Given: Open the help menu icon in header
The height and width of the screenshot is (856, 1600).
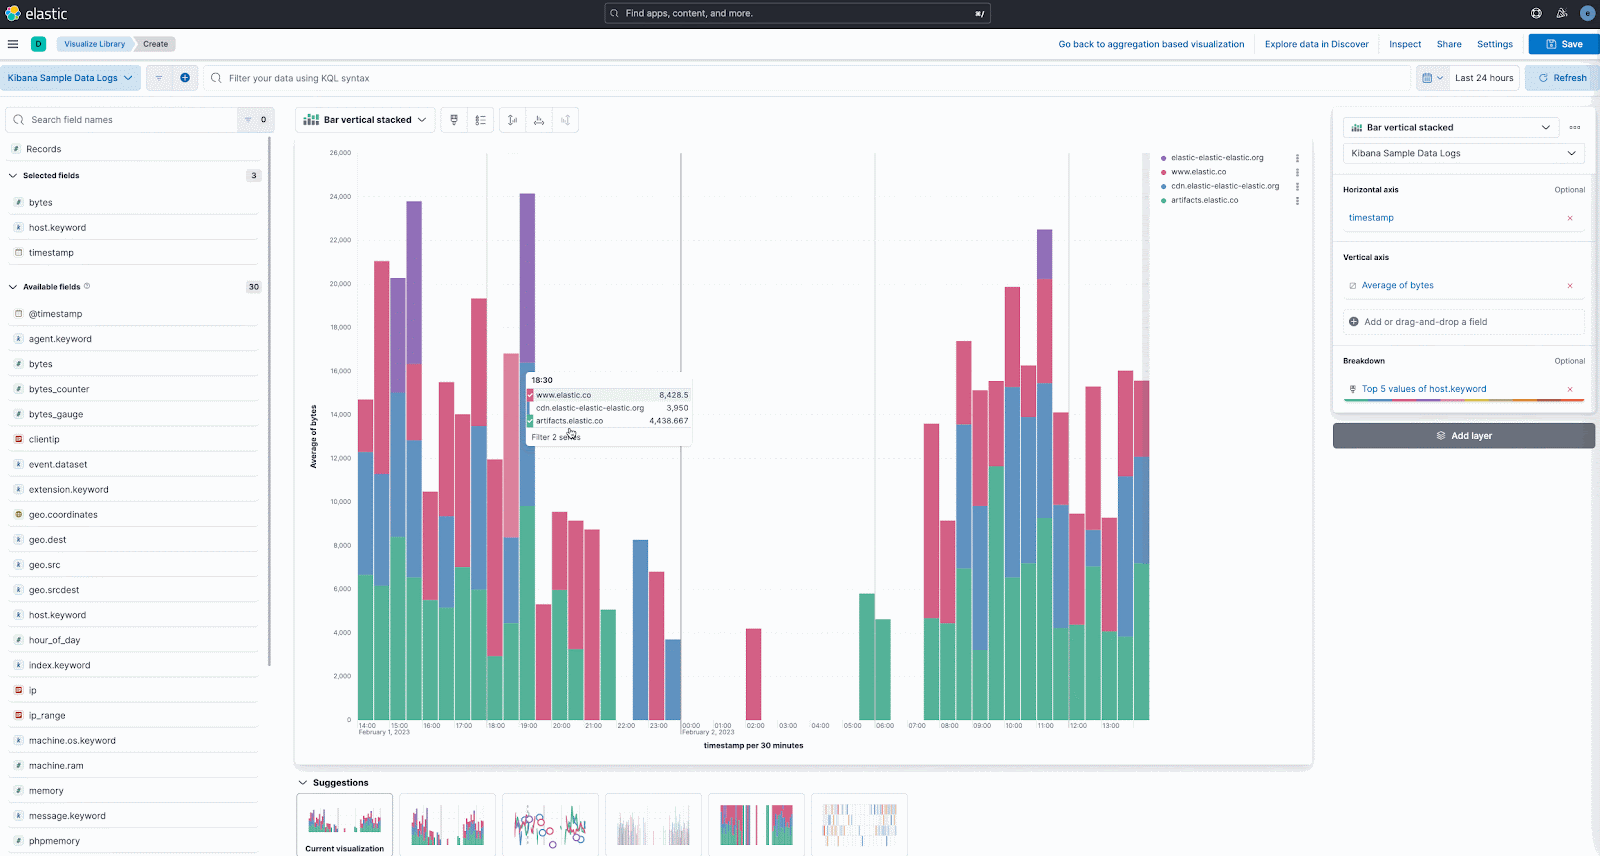Looking at the screenshot, I should pos(1536,14).
